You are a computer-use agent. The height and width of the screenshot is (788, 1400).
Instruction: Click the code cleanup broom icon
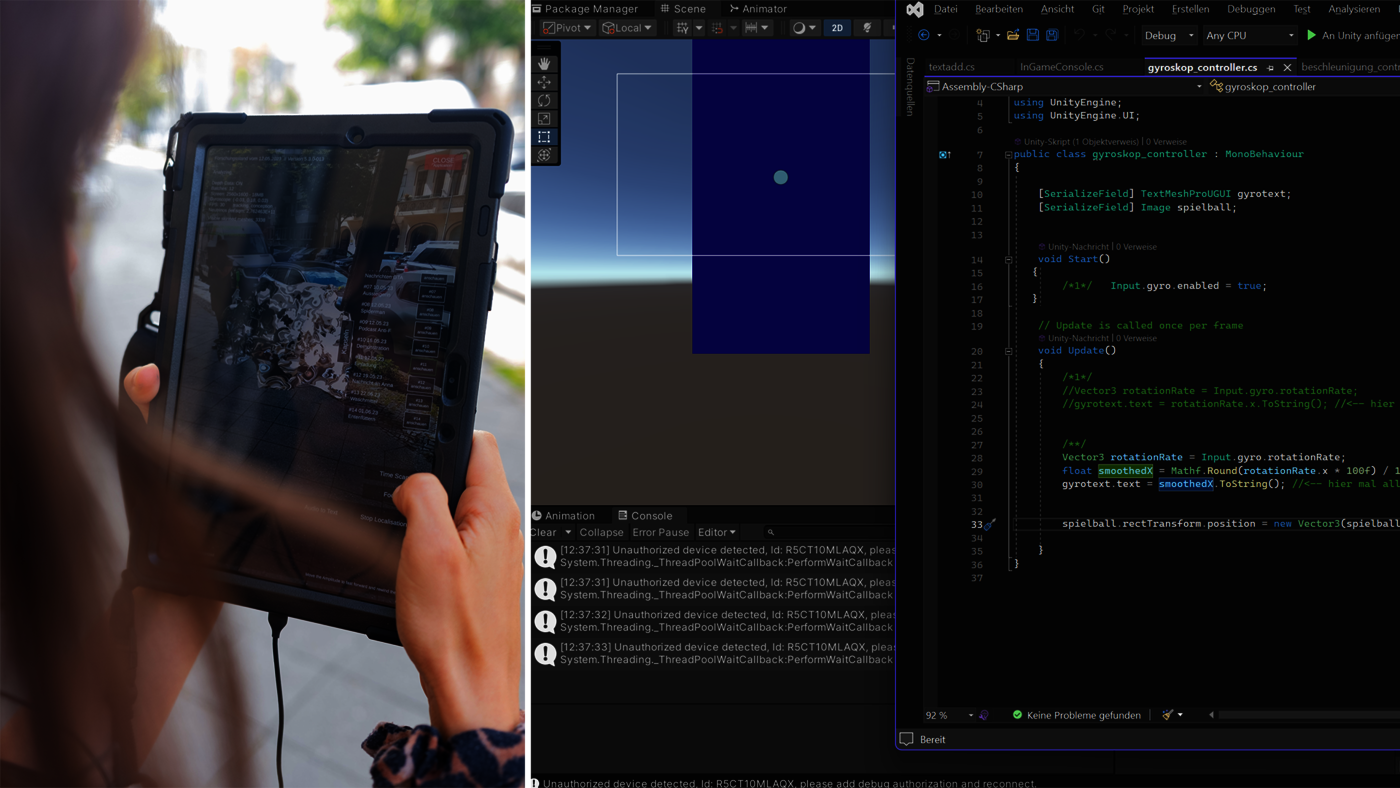click(1167, 715)
